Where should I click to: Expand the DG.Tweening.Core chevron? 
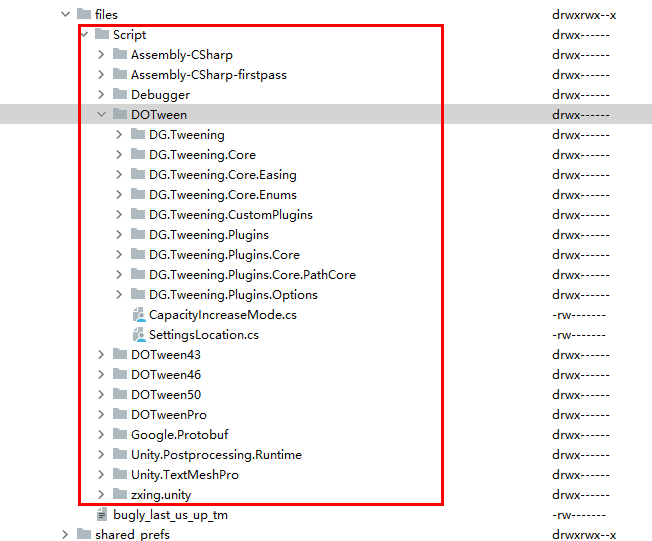[x=119, y=154]
